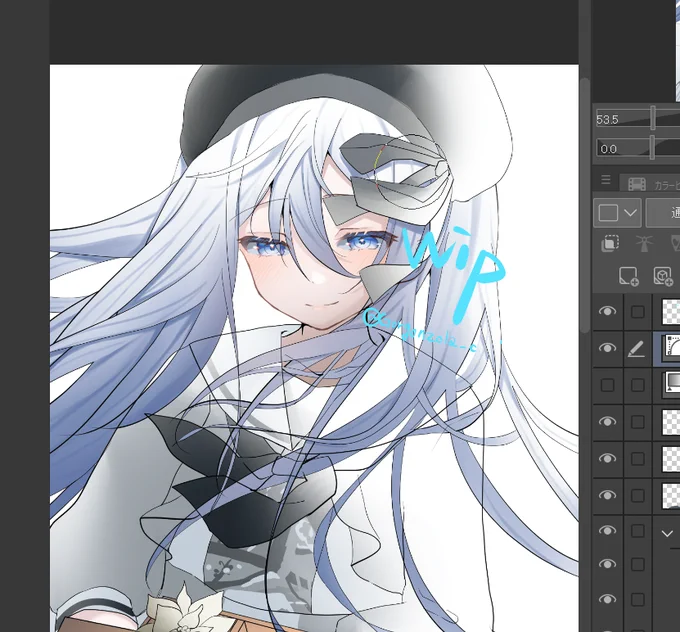
Task: Toggle clip to layer below icon
Action: [x=610, y=243]
